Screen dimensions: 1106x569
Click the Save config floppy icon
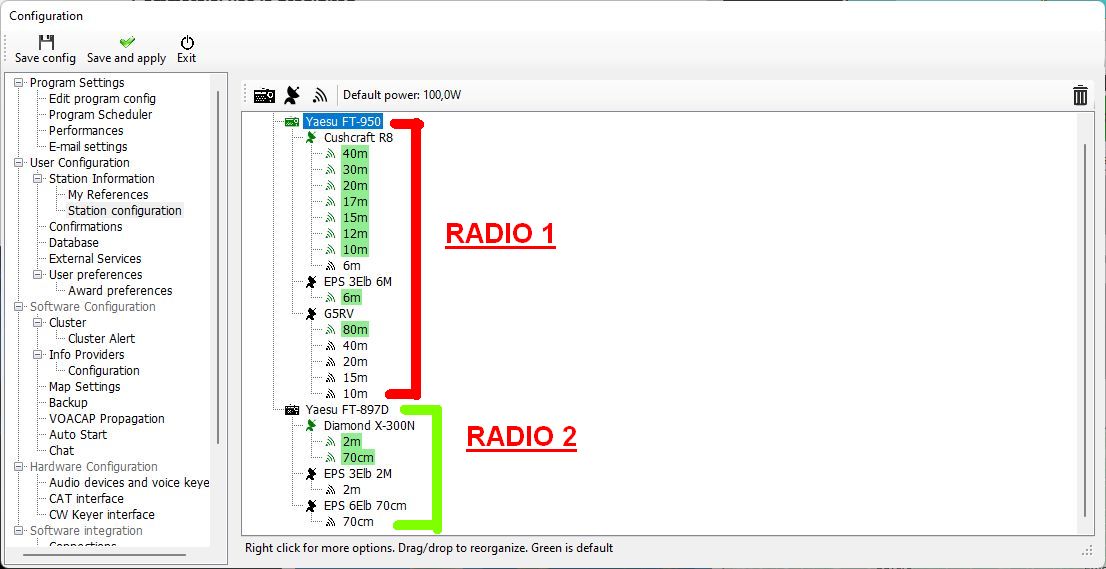[46, 42]
